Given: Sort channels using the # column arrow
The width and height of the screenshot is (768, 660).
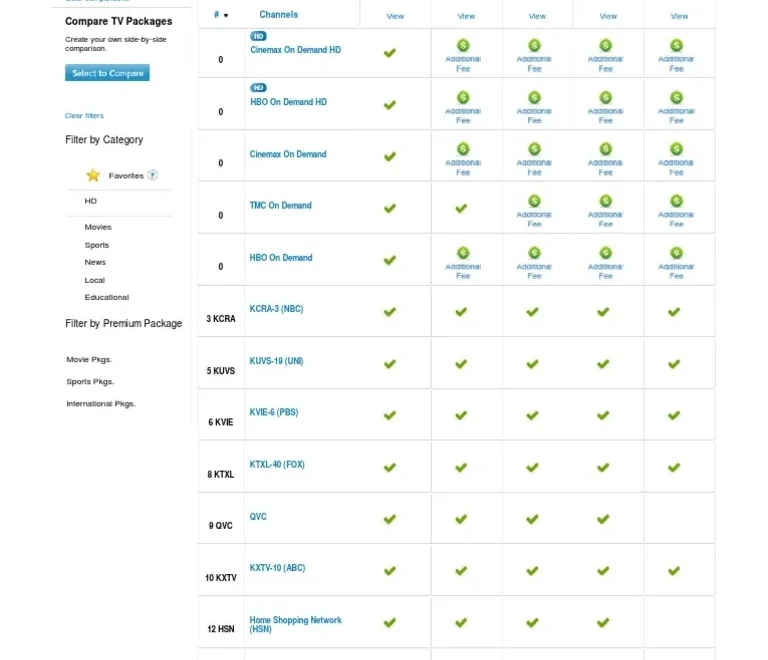Looking at the screenshot, I should 225,15.
